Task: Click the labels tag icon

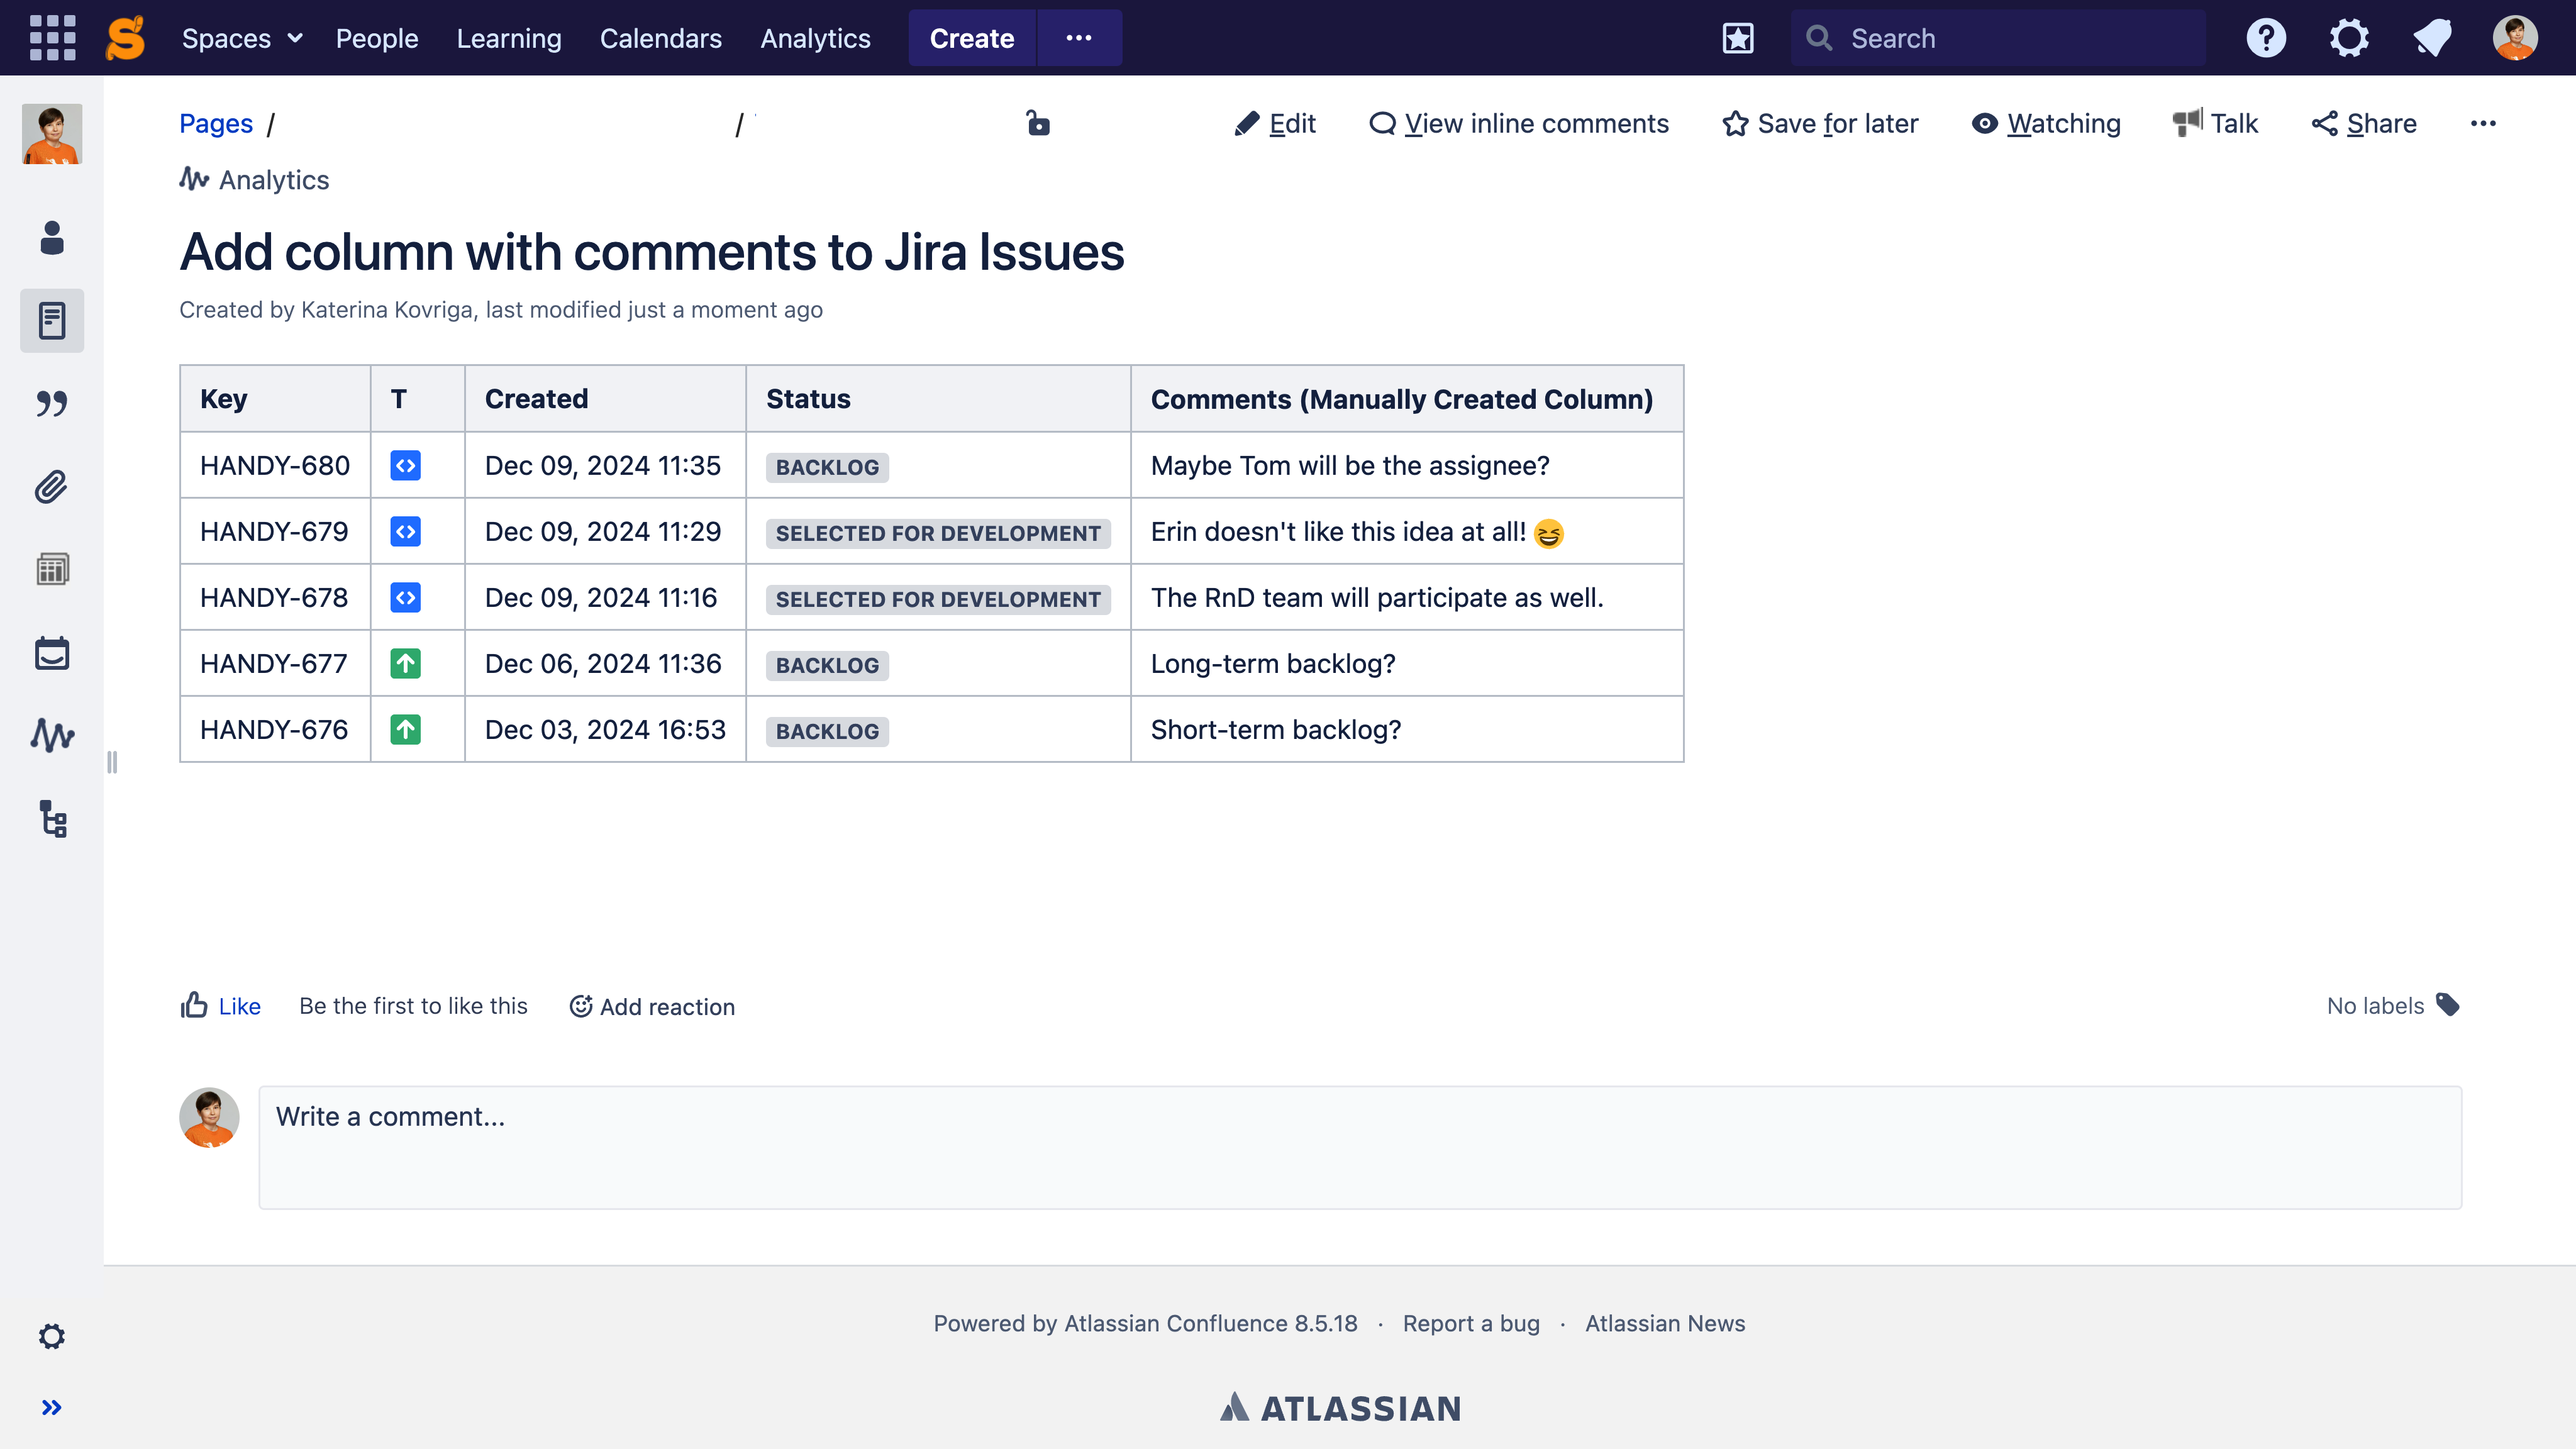Action: [2447, 1005]
